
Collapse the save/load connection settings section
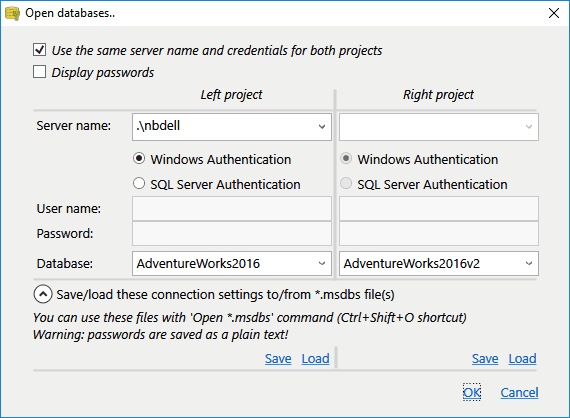(x=43, y=294)
